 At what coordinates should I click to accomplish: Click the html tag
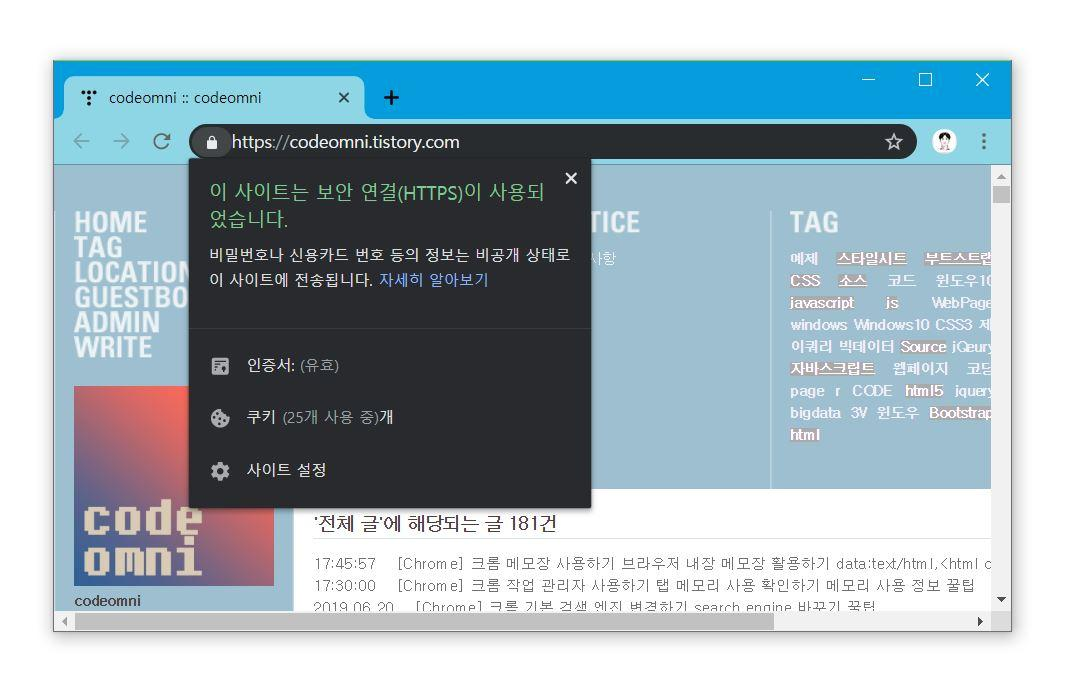tap(805, 435)
